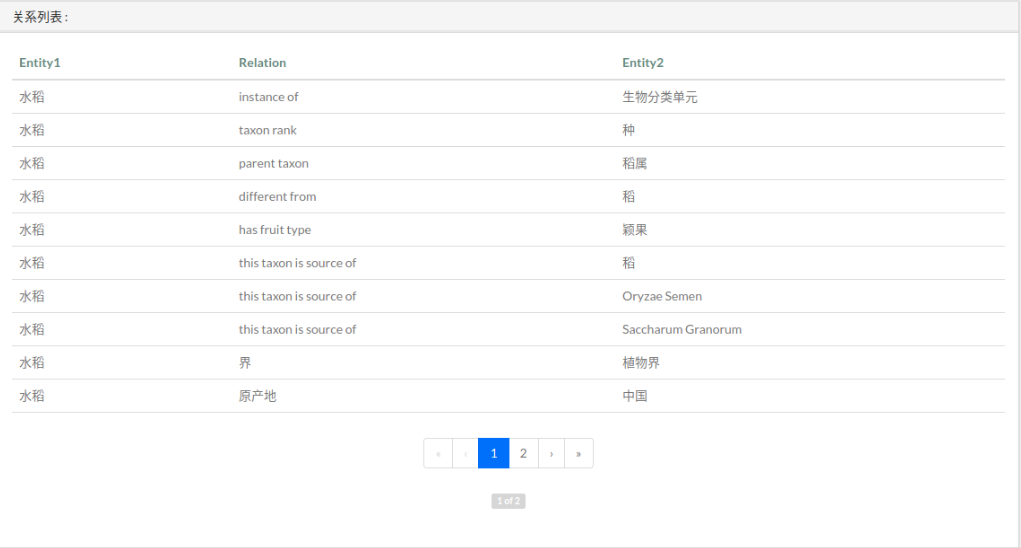Go to pagination page 2
The height and width of the screenshot is (548, 1021).
point(523,454)
